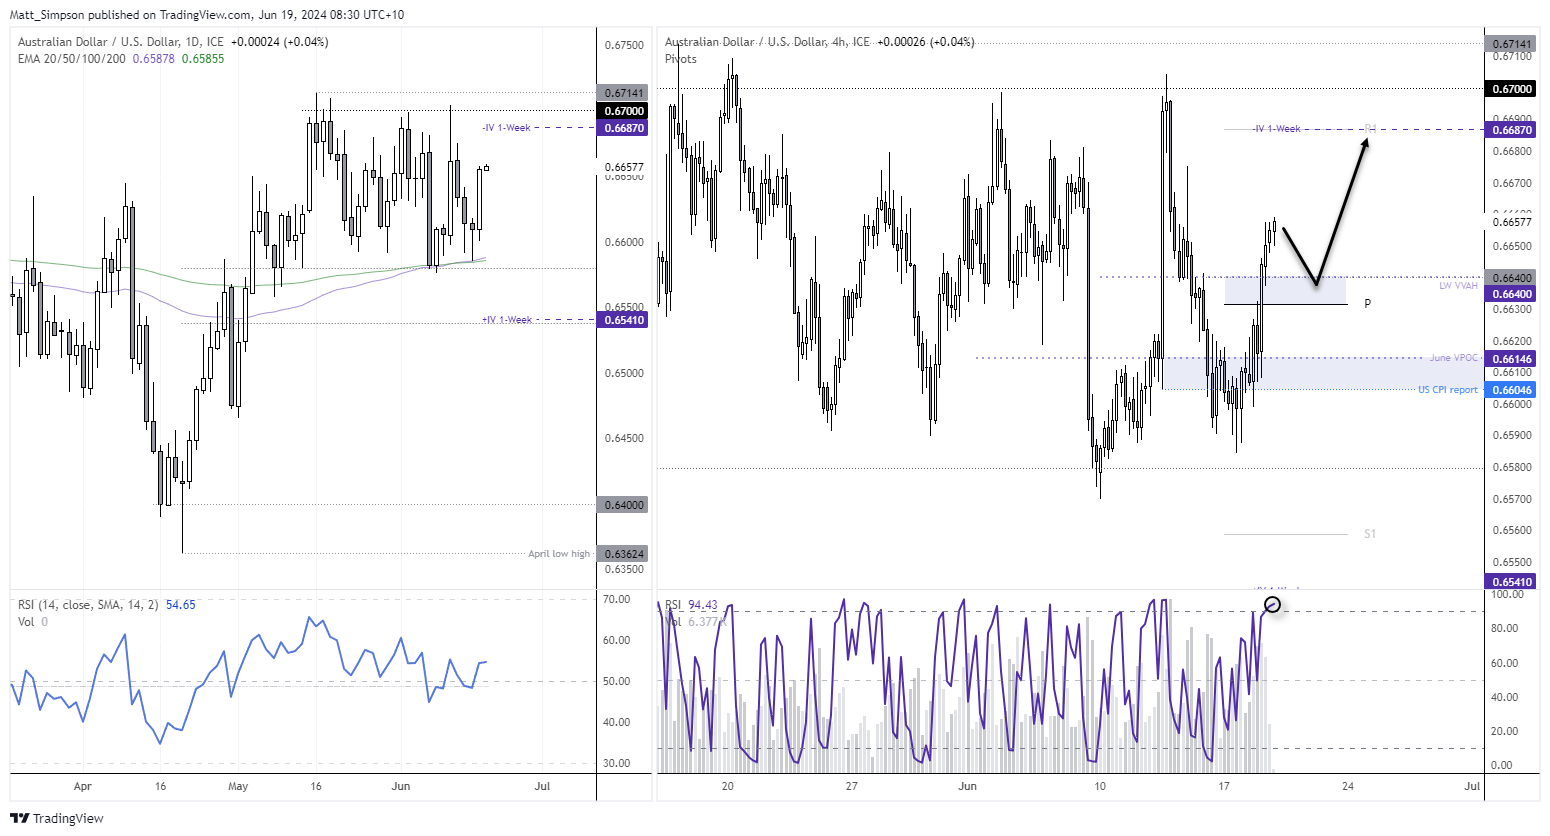Click the Pivots indicator legend on 4h chart
Screen dimensions: 1550x836
click(681, 59)
